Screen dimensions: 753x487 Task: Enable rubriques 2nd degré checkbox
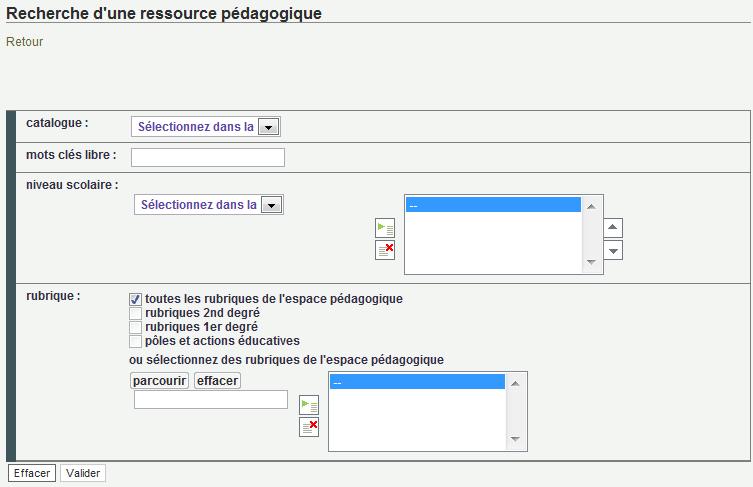135,313
